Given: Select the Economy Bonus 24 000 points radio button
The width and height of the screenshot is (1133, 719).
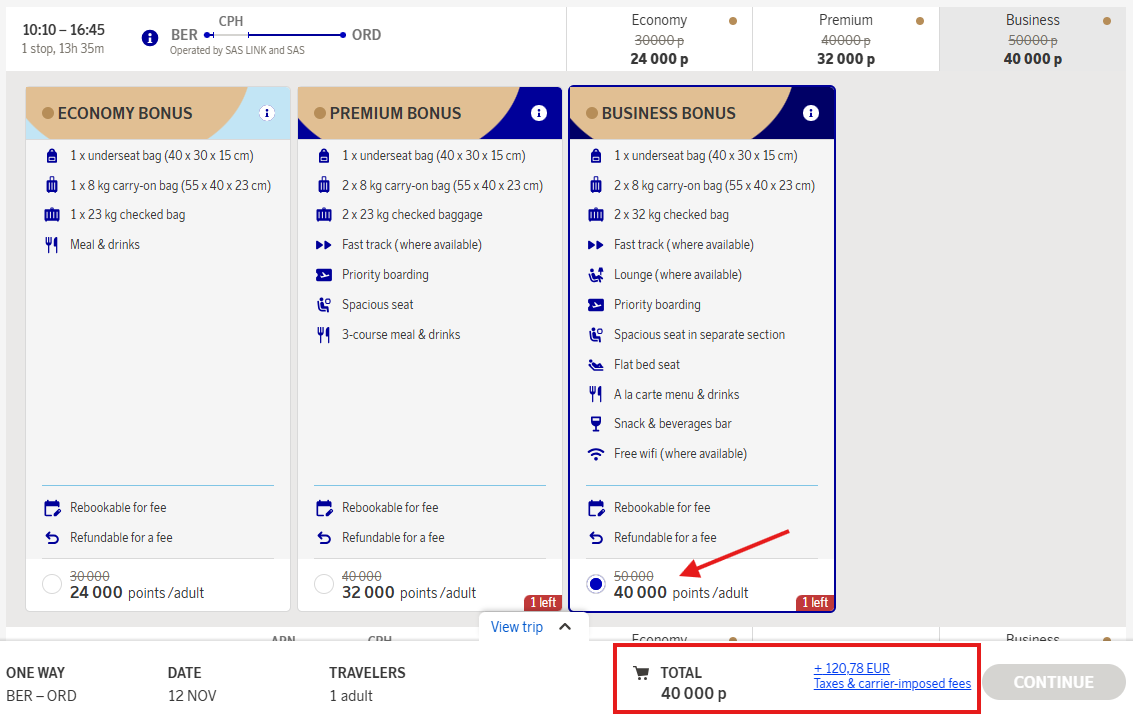Looking at the screenshot, I should point(51,583).
